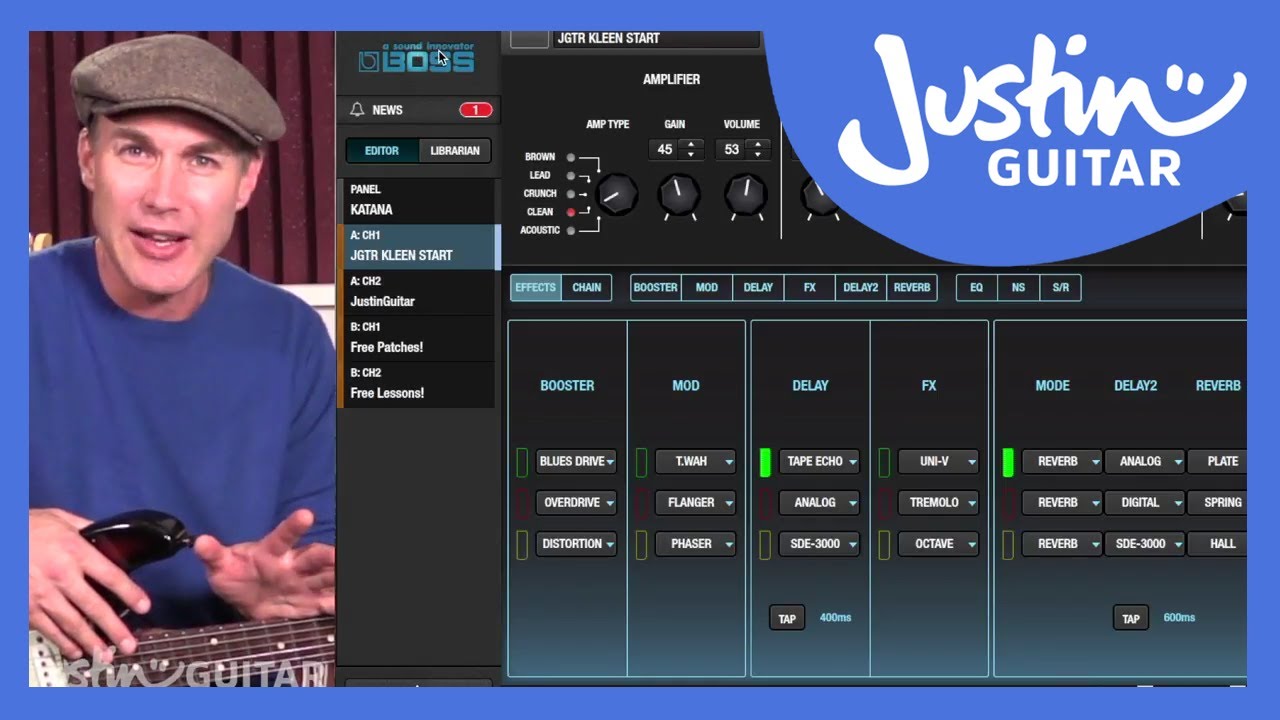Open the PLATE reverb dropdown

click(1218, 462)
